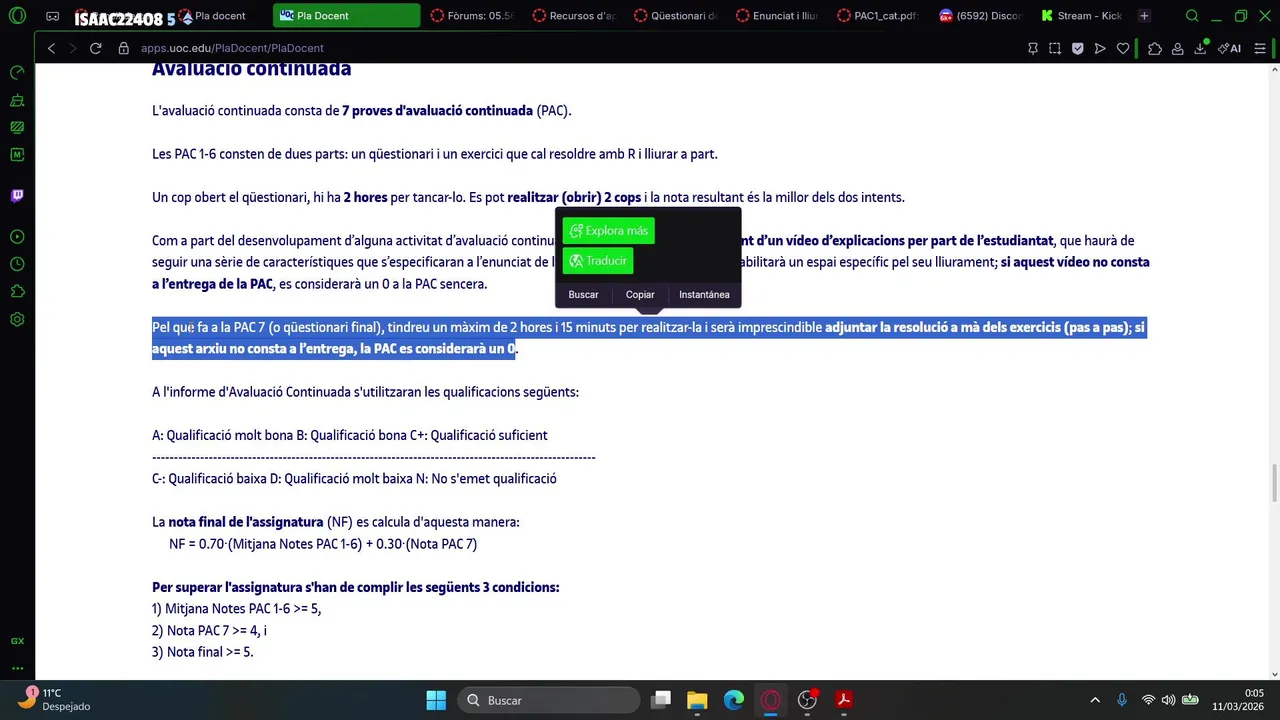Switch to the 'Recursos d'ap' tab

[x=574, y=16]
